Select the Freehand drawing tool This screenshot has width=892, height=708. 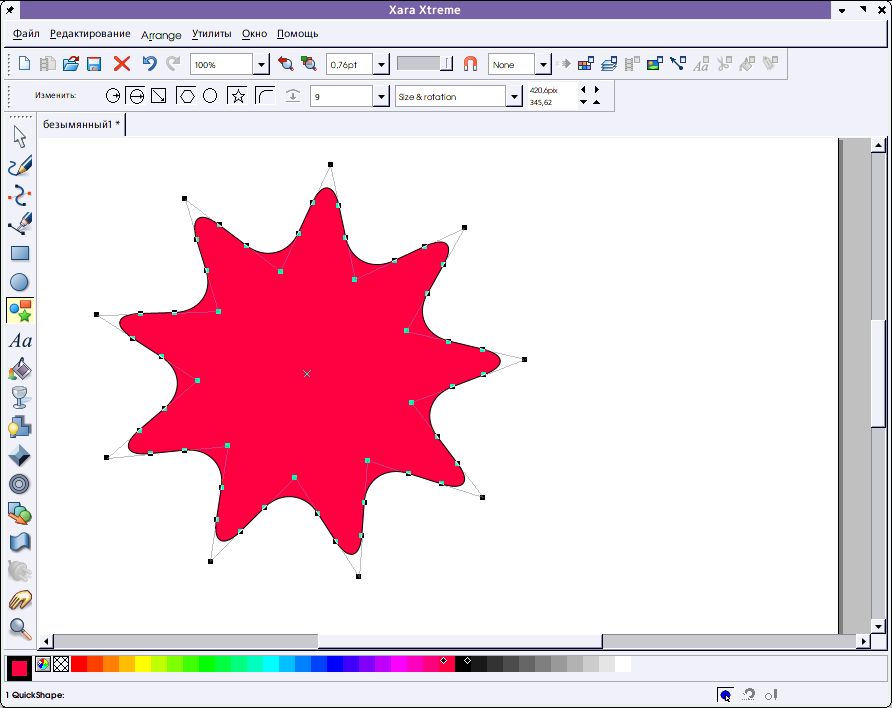point(20,166)
